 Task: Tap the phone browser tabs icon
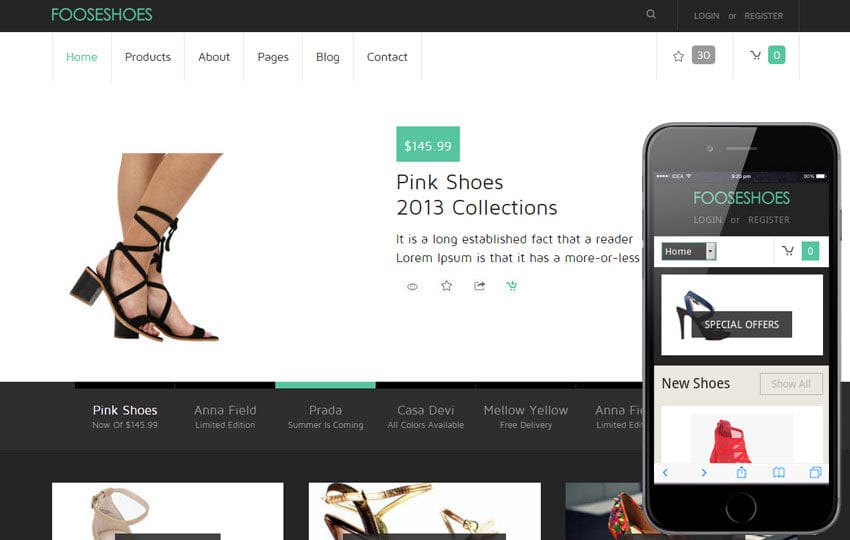(x=815, y=472)
